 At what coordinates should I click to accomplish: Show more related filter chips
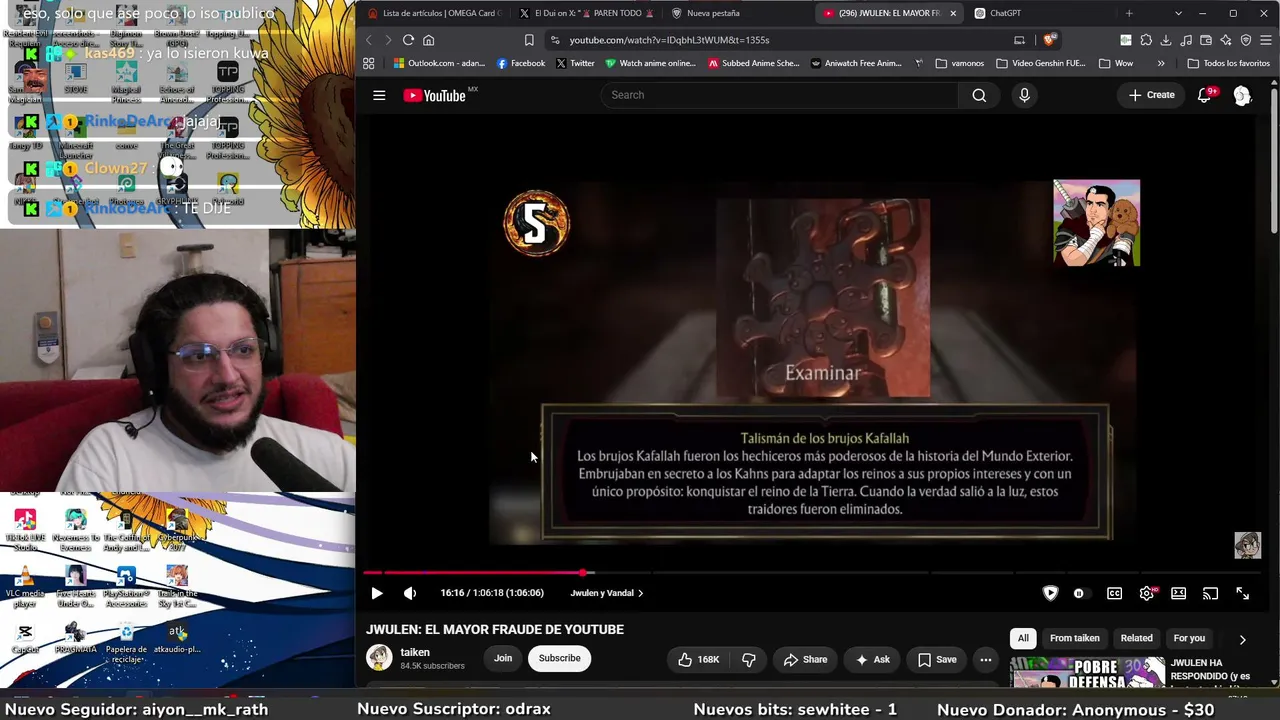(1242, 639)
